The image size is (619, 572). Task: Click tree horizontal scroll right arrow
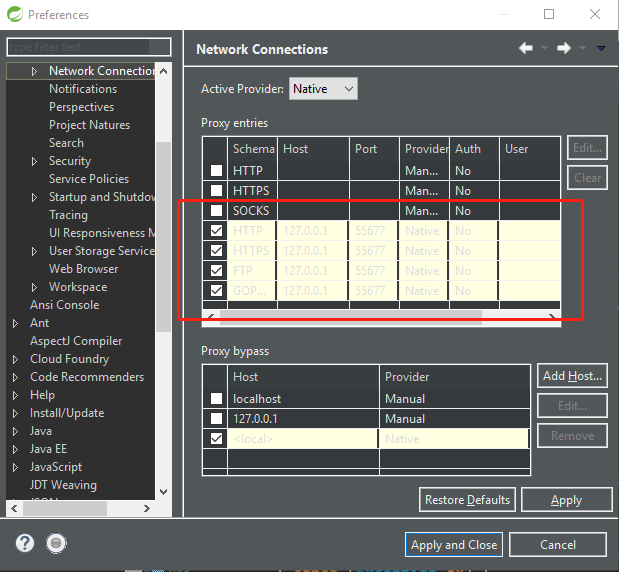point(147,508)
